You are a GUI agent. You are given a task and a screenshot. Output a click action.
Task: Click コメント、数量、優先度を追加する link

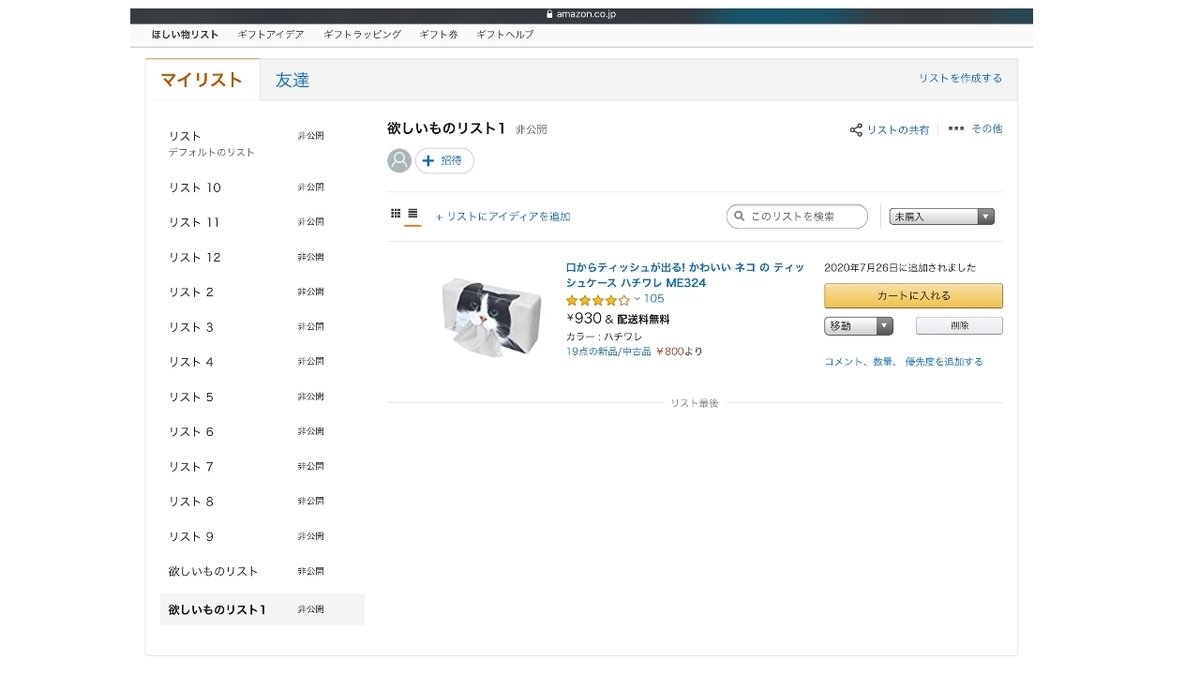coord(903,362)
